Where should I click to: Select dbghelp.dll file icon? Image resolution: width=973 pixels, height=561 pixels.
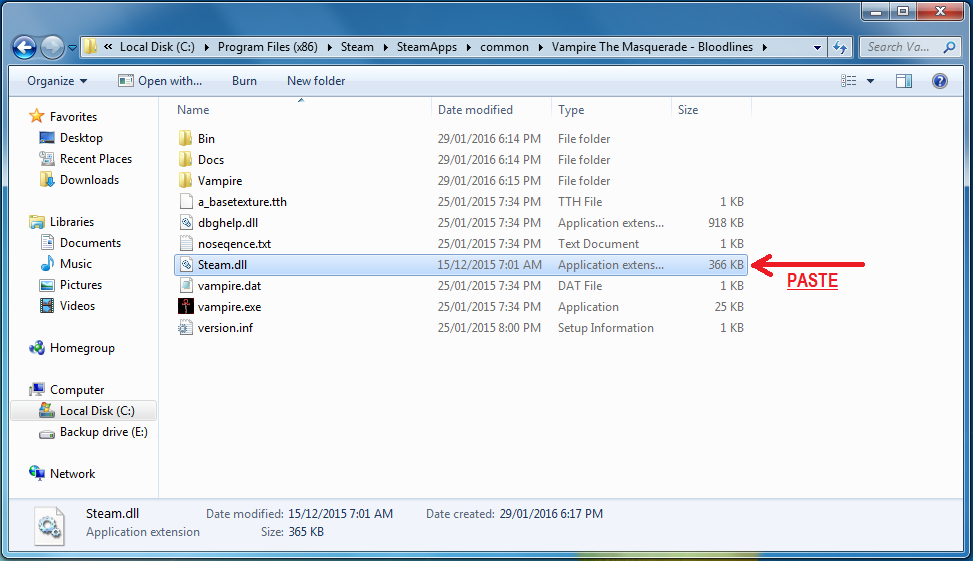(186, 223)
